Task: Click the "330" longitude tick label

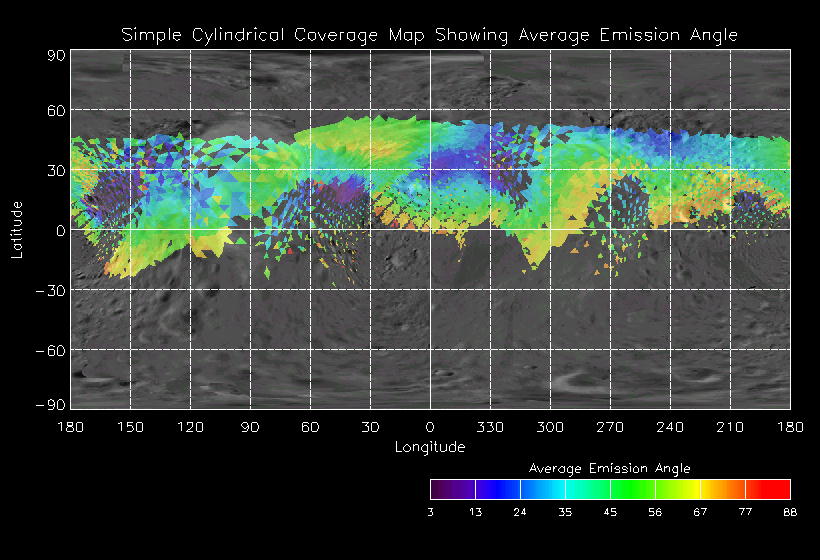Action: click(x=490, y=427)
